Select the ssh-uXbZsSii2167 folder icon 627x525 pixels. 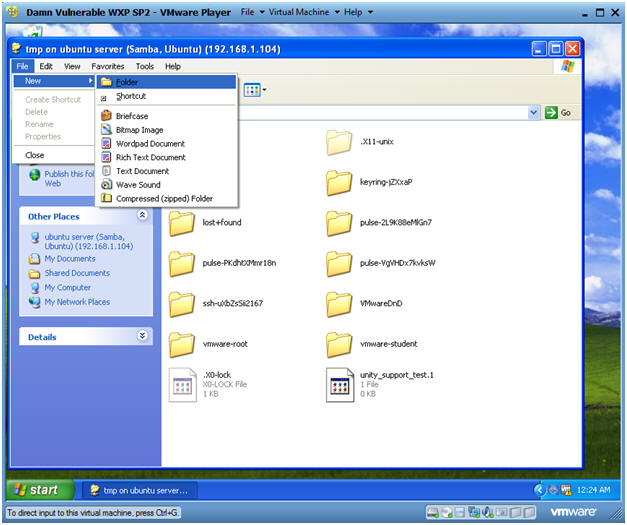click(182, 304)
